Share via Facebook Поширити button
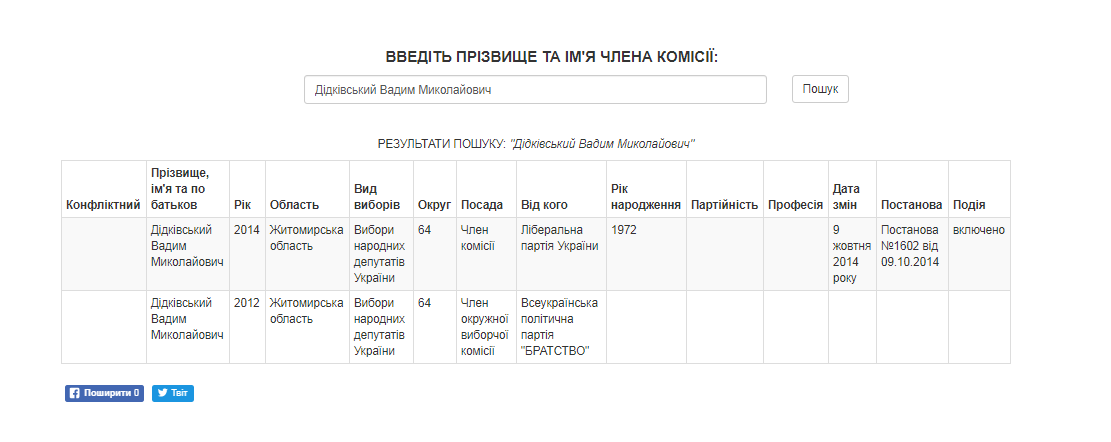 (x=104, y=393)
